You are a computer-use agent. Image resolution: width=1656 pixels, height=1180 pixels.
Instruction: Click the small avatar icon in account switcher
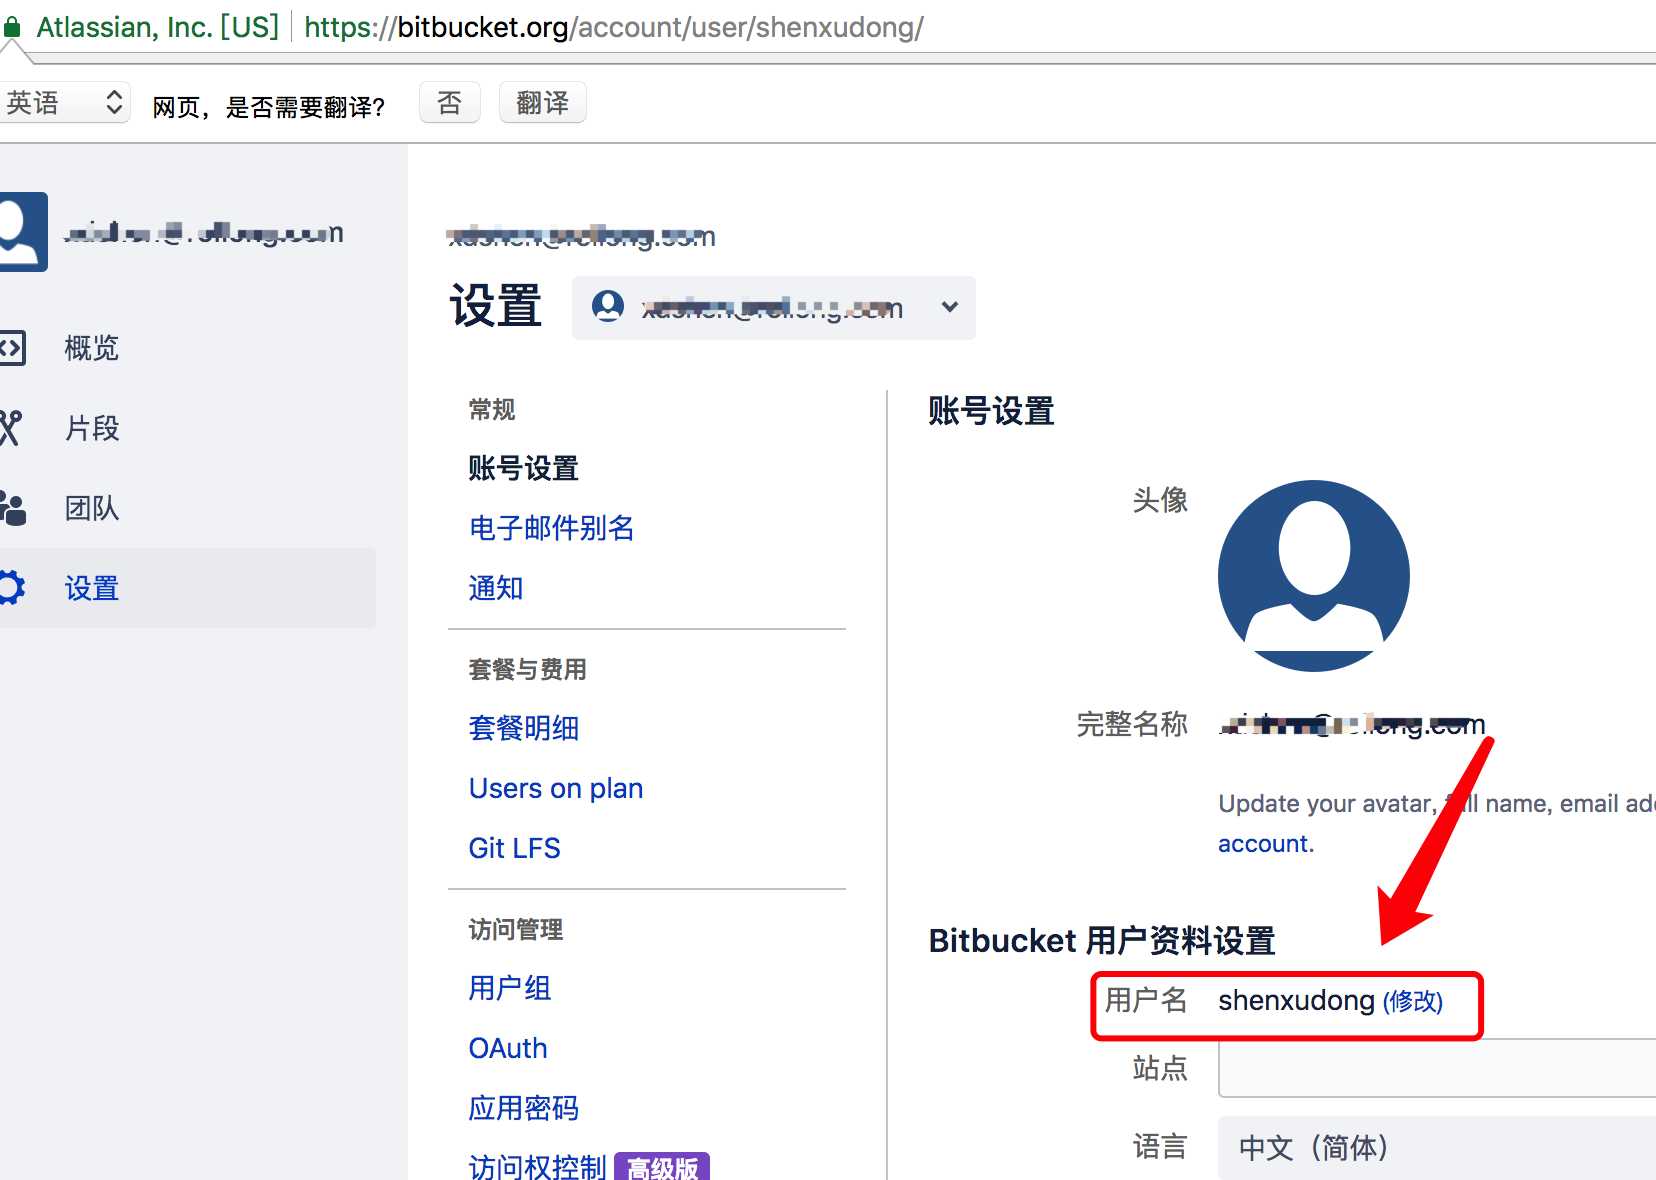point(608,306)
